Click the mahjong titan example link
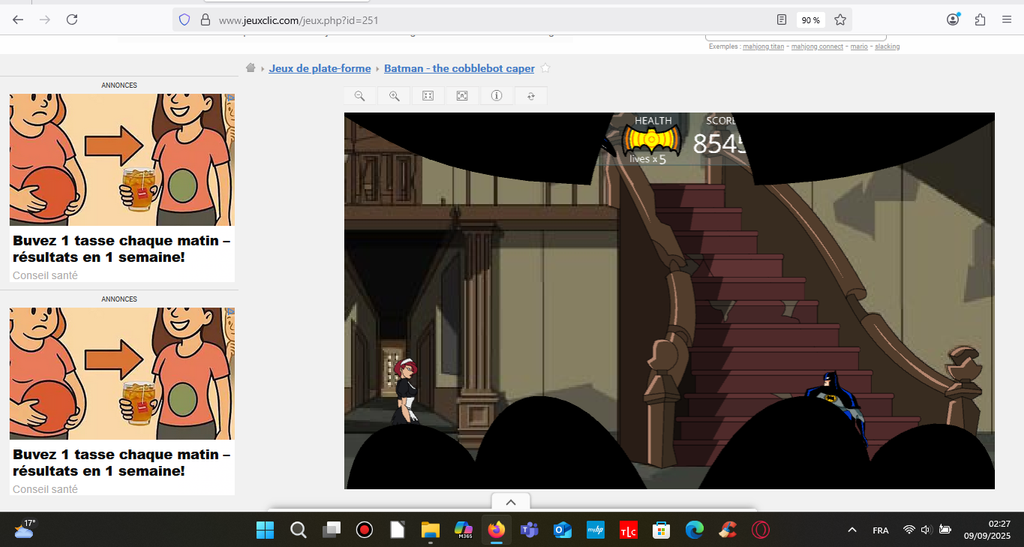Viewport: 1024px width, 547px height. click(x=764, y=47)
